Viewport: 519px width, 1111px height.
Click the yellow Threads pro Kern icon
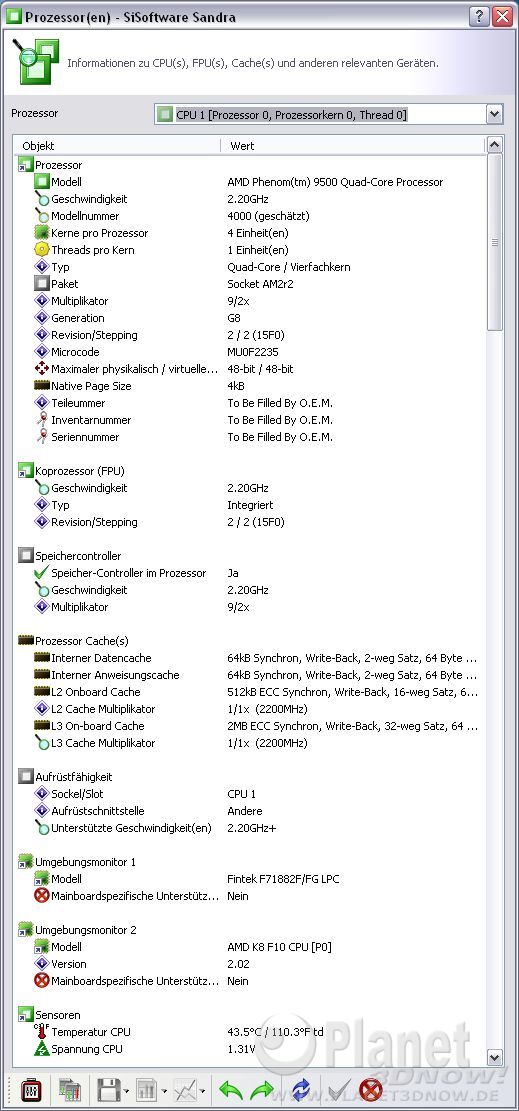41,250
